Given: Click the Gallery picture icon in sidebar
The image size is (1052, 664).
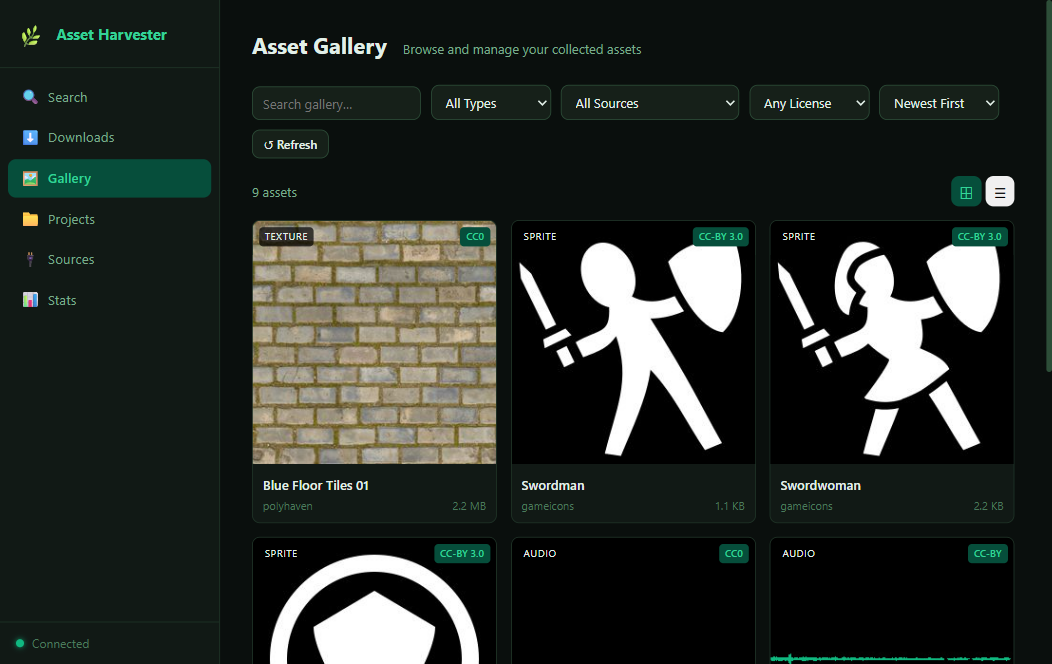Looking at the screenshot, I should [30, 178].
